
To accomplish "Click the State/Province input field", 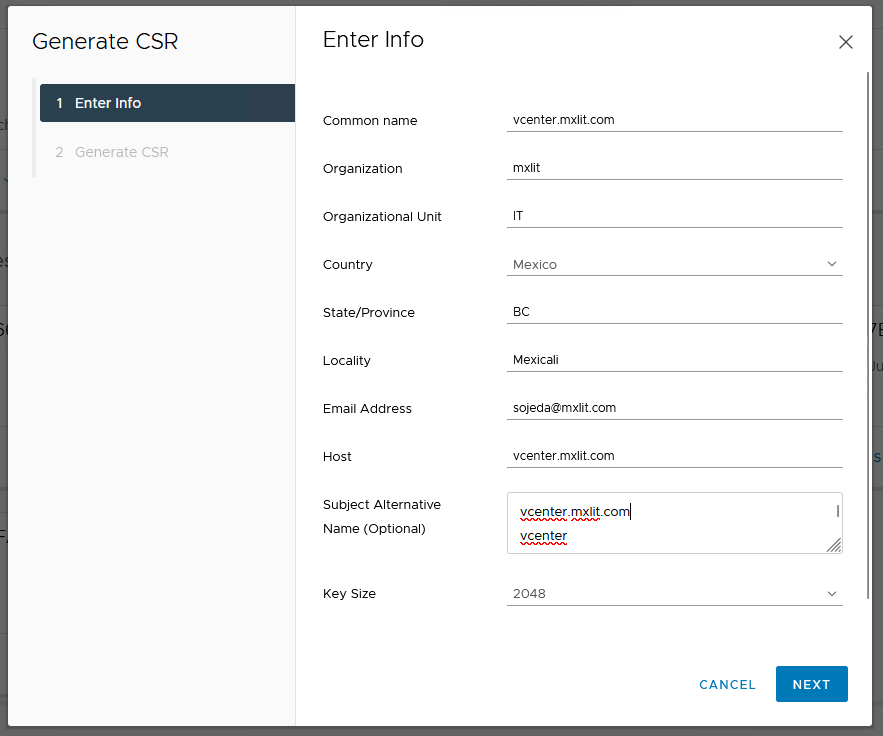I will [674, 312].
